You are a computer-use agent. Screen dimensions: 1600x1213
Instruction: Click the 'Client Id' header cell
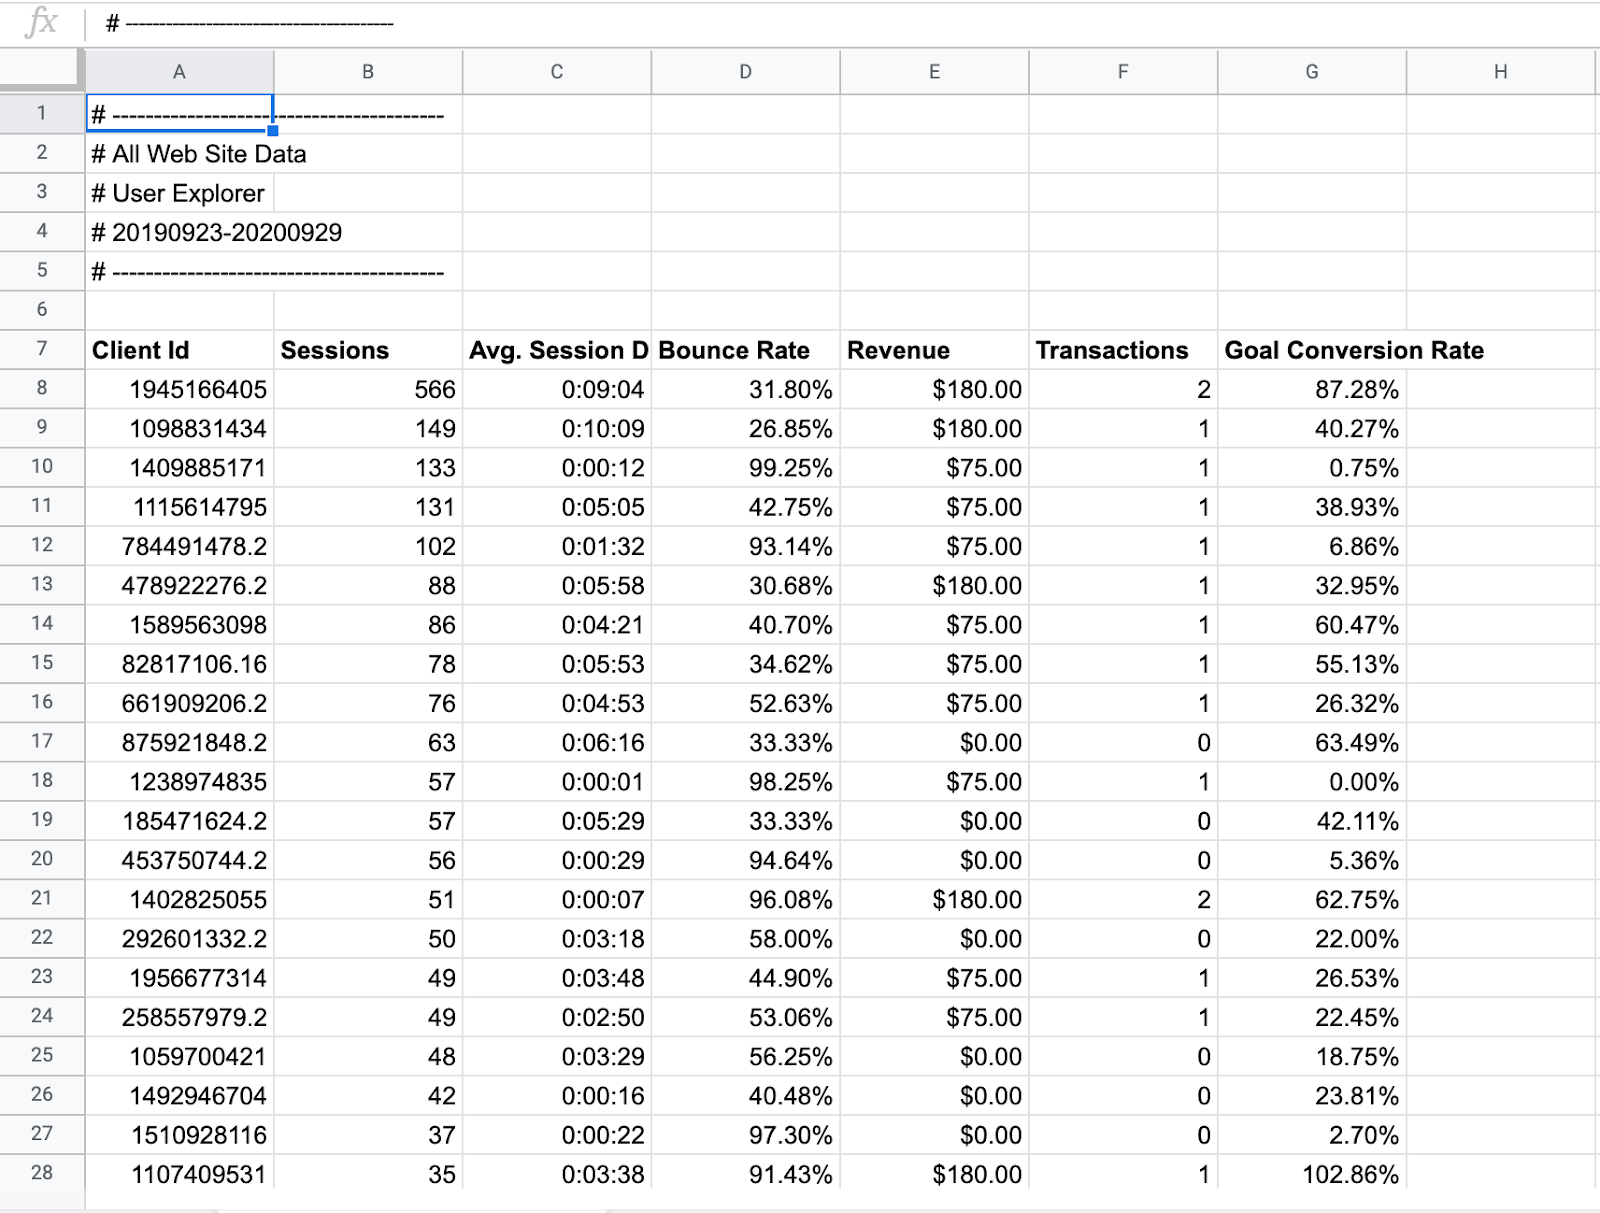coord(179,350)
